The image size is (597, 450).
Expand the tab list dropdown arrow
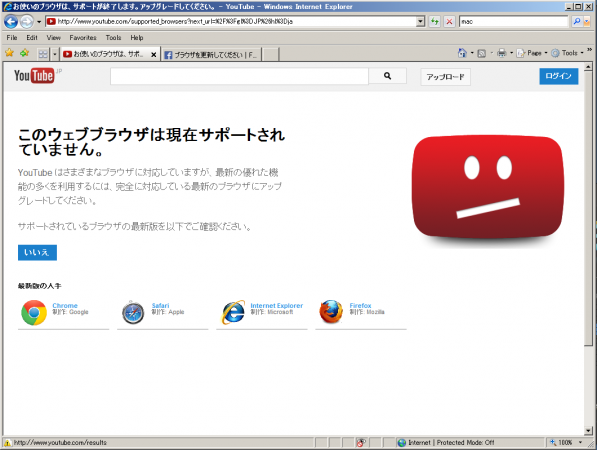[55, 54]
